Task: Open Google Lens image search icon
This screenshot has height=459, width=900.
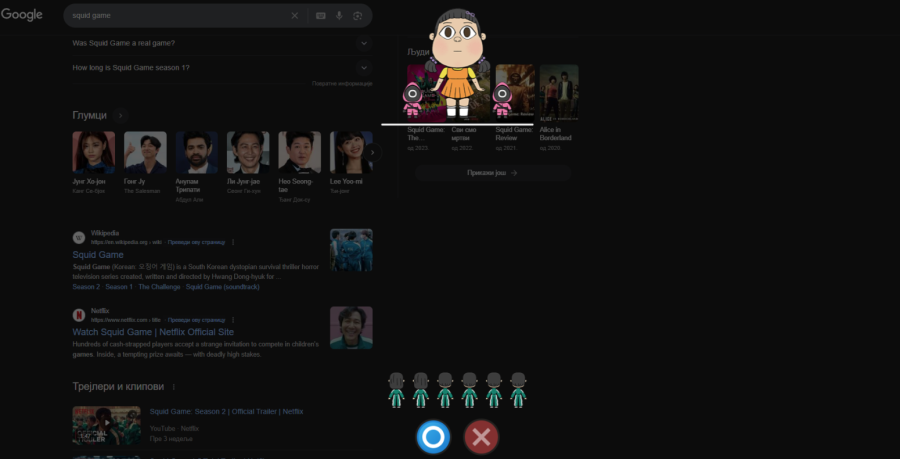Action: (357, 16)
